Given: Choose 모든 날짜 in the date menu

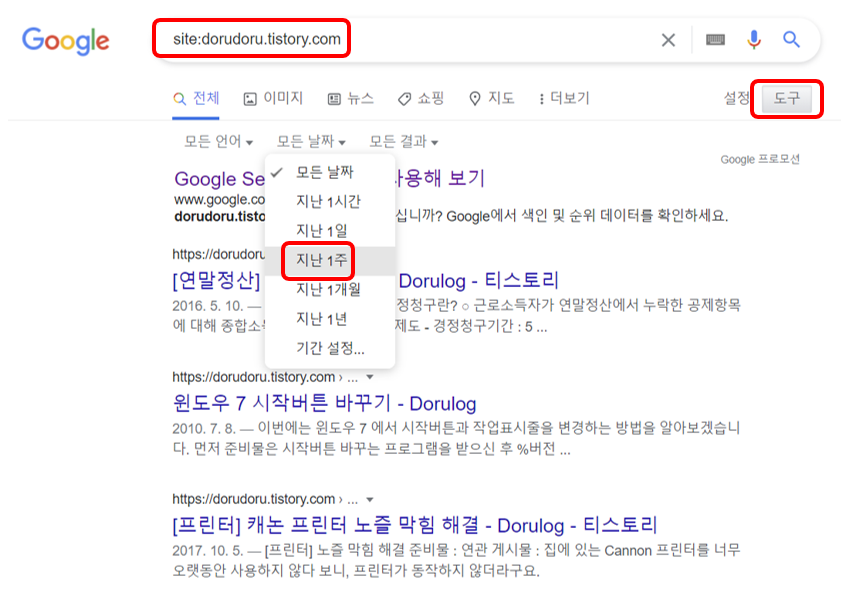Looking at the screenshot, I should 330,173.
